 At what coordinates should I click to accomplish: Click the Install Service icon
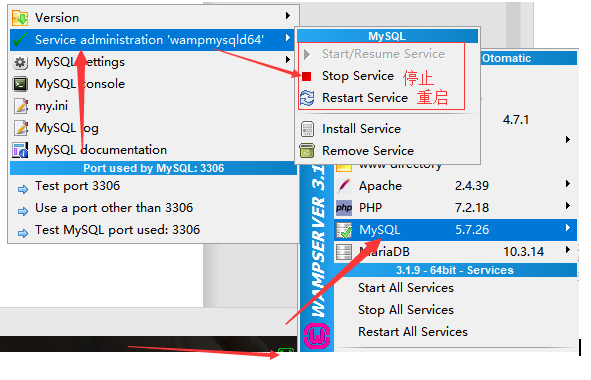(307, 129)
